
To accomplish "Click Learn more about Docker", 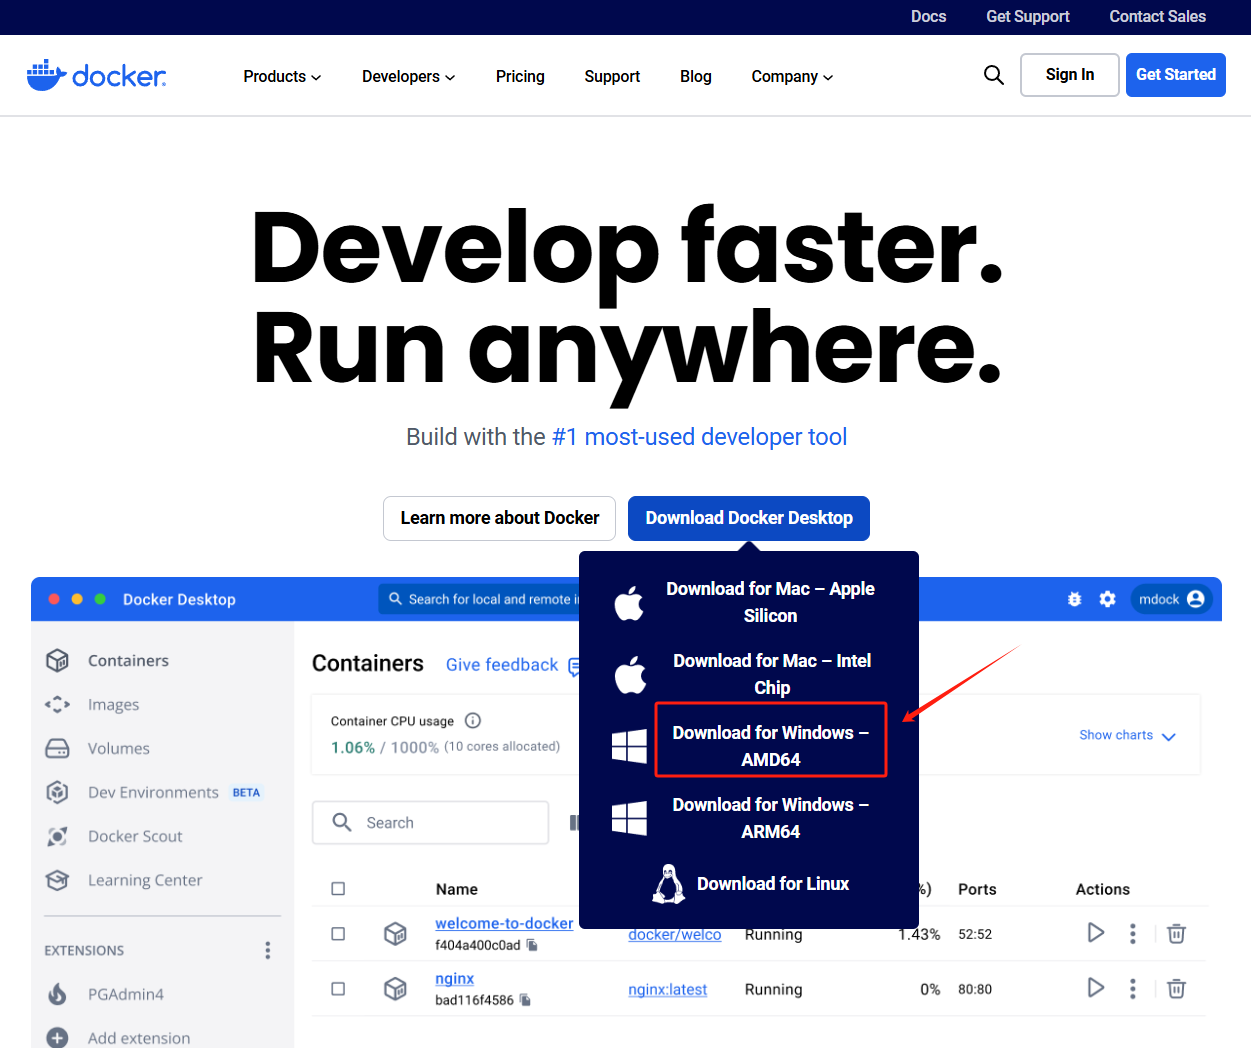I will 500,518.
